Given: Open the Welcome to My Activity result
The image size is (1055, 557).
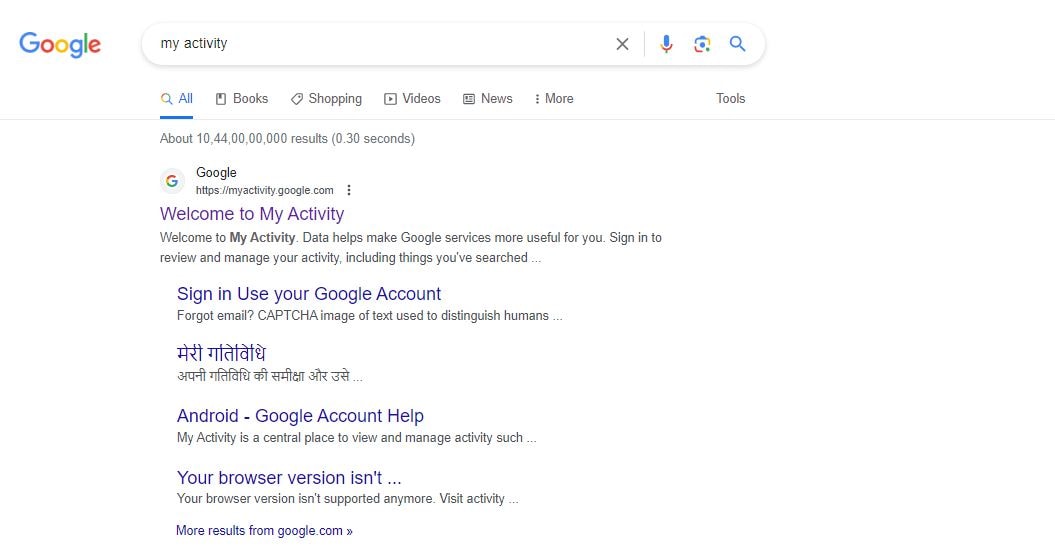Looking at the screenshot, I should 252,214.
